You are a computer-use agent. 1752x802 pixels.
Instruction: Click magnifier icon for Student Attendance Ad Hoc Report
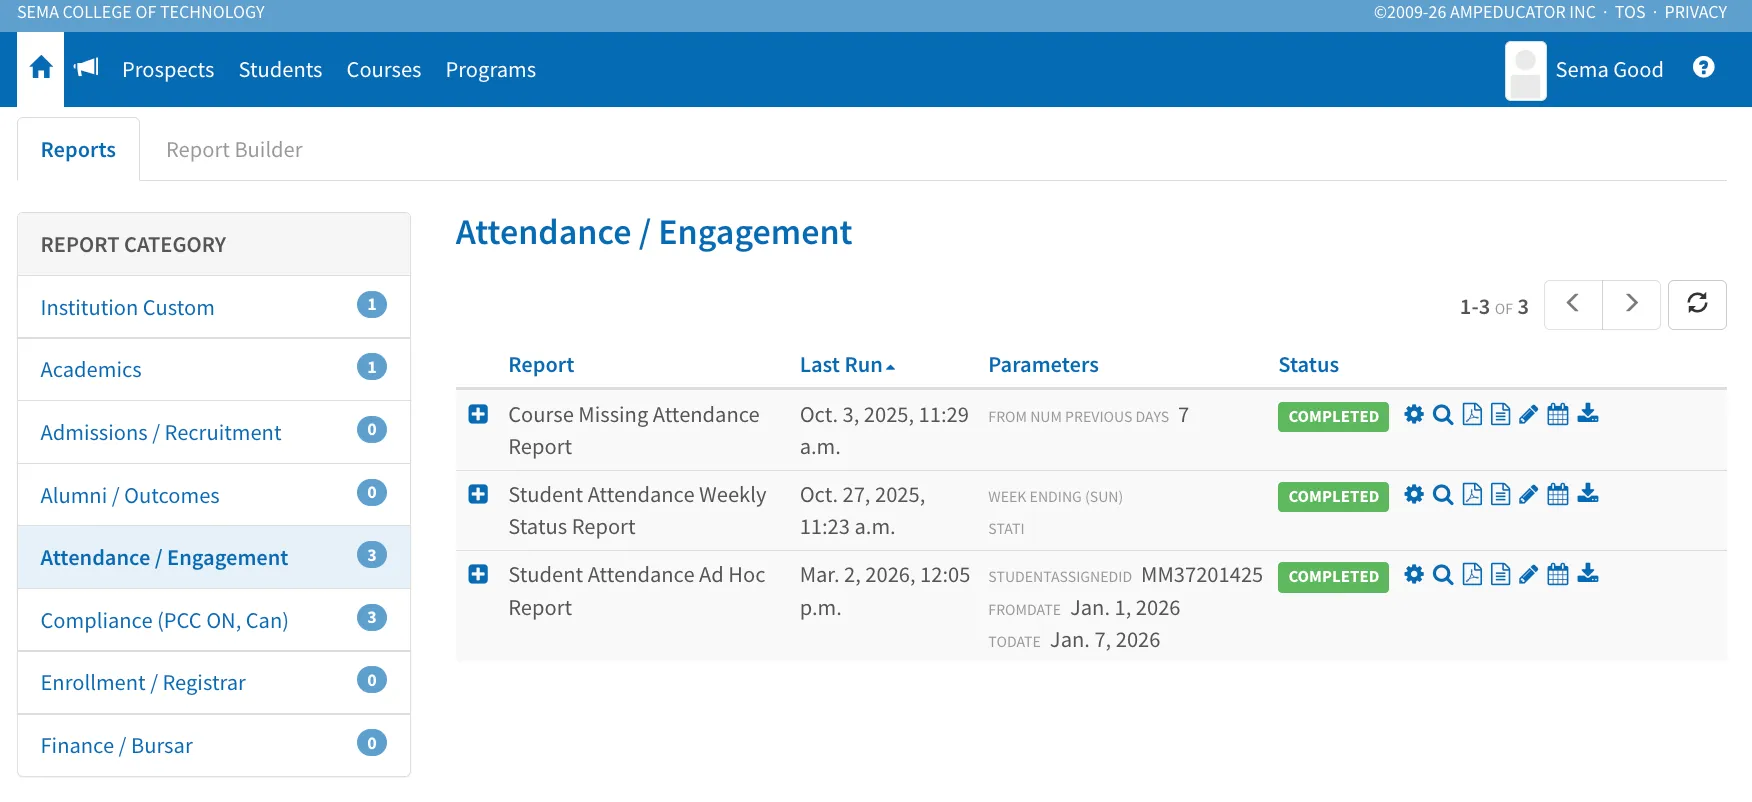(1442, 574)
